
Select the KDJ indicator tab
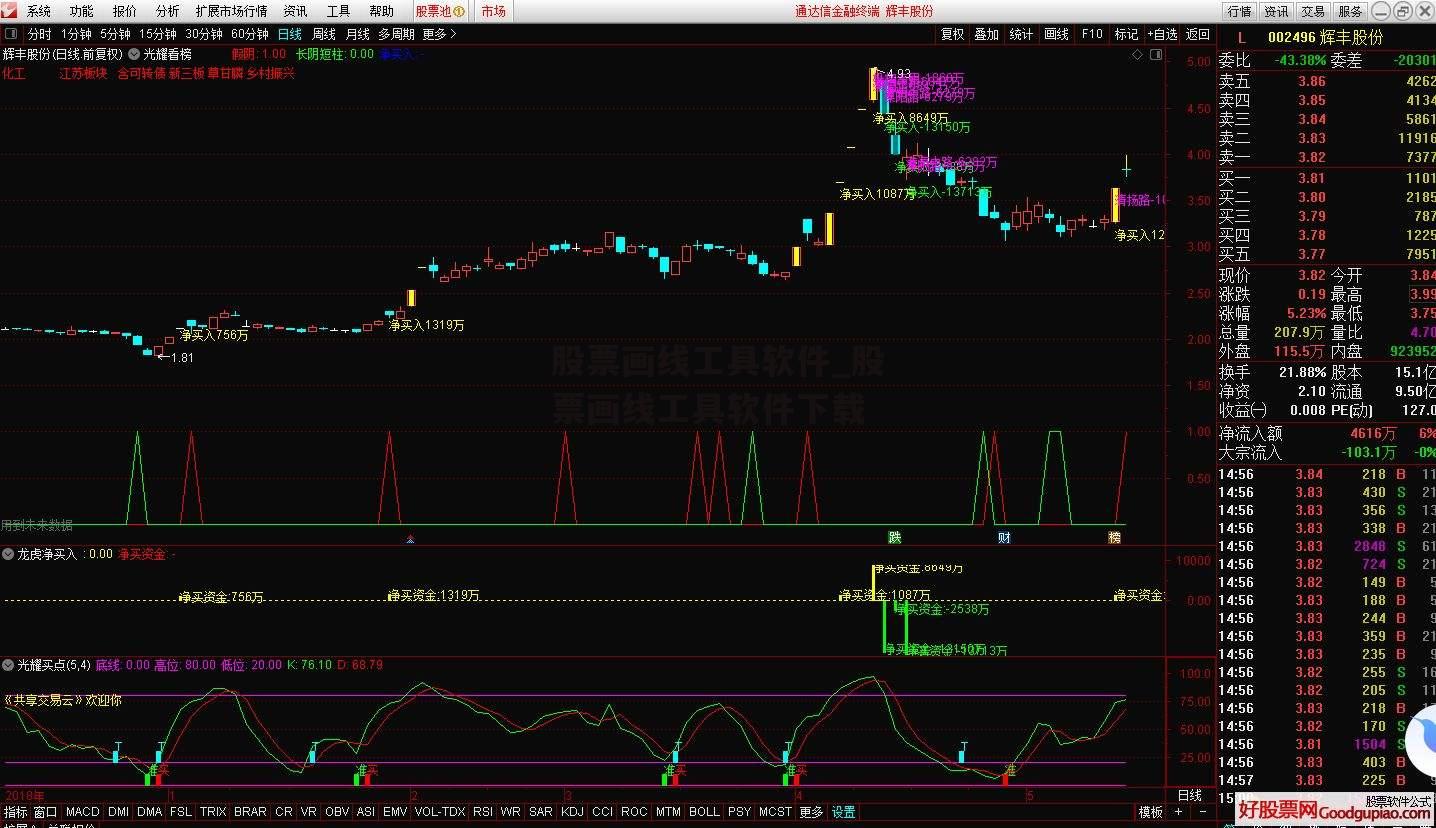[572, 812]
